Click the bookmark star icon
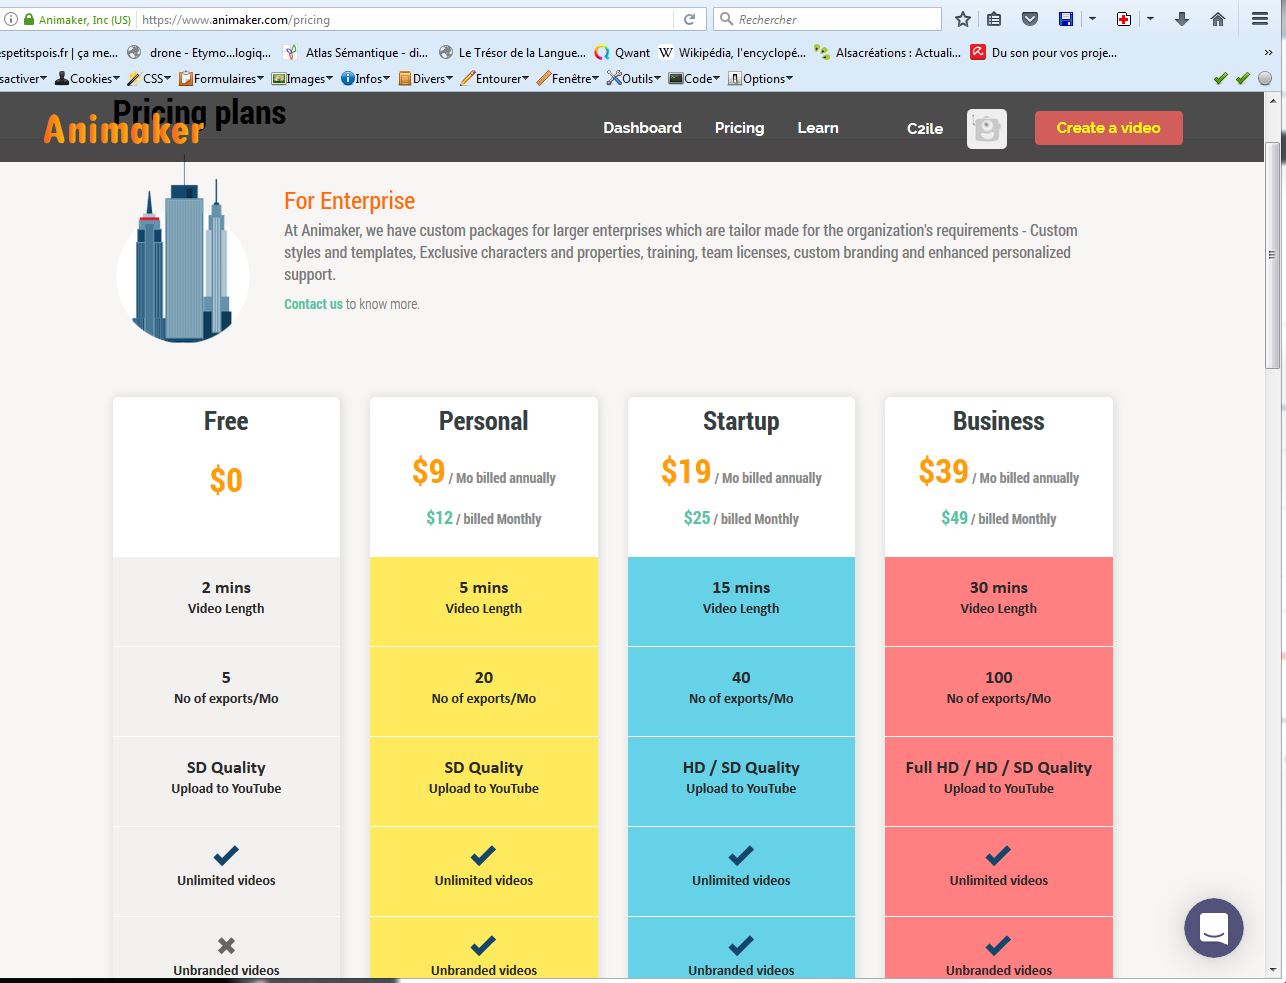Screen dimensions: 1286x983 963,19
